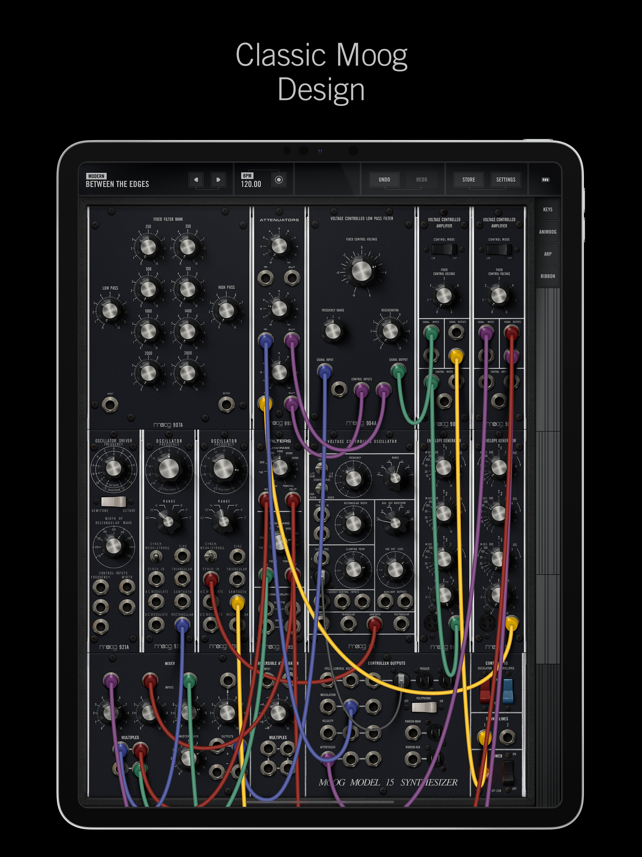642x857 pixels.
Task: Click the empty control input jack on low pass filter
Action: tap(339, 389)
